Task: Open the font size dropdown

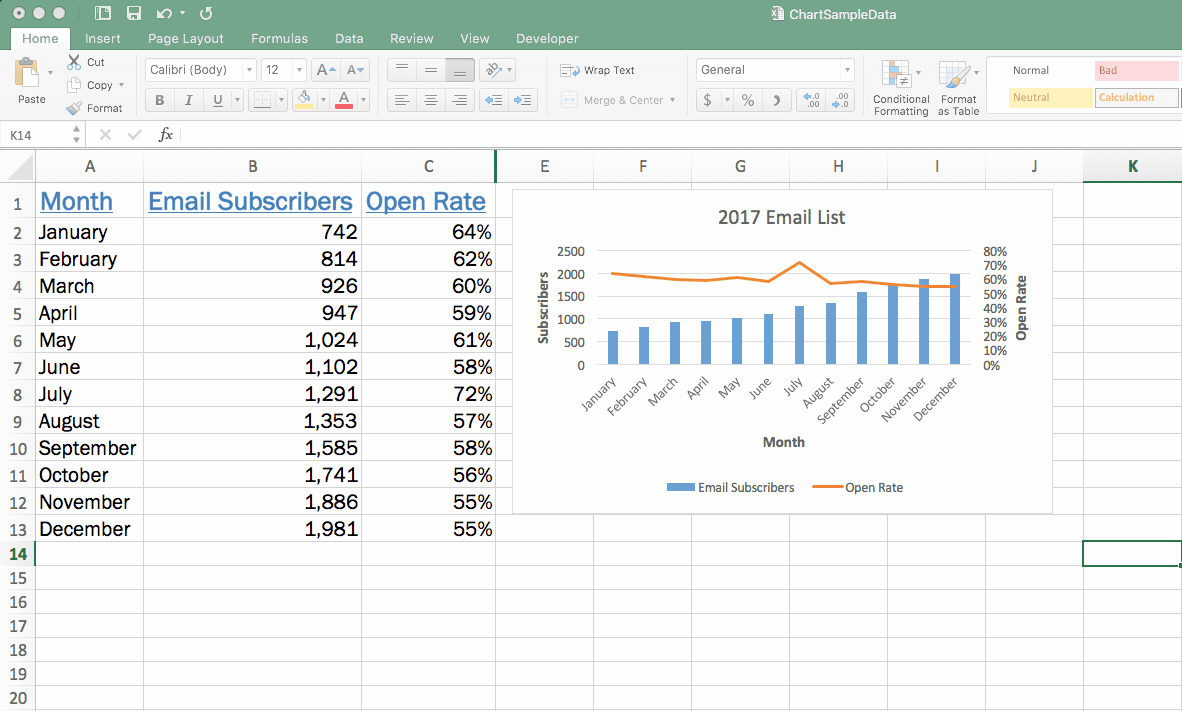Action: [297, 69]
